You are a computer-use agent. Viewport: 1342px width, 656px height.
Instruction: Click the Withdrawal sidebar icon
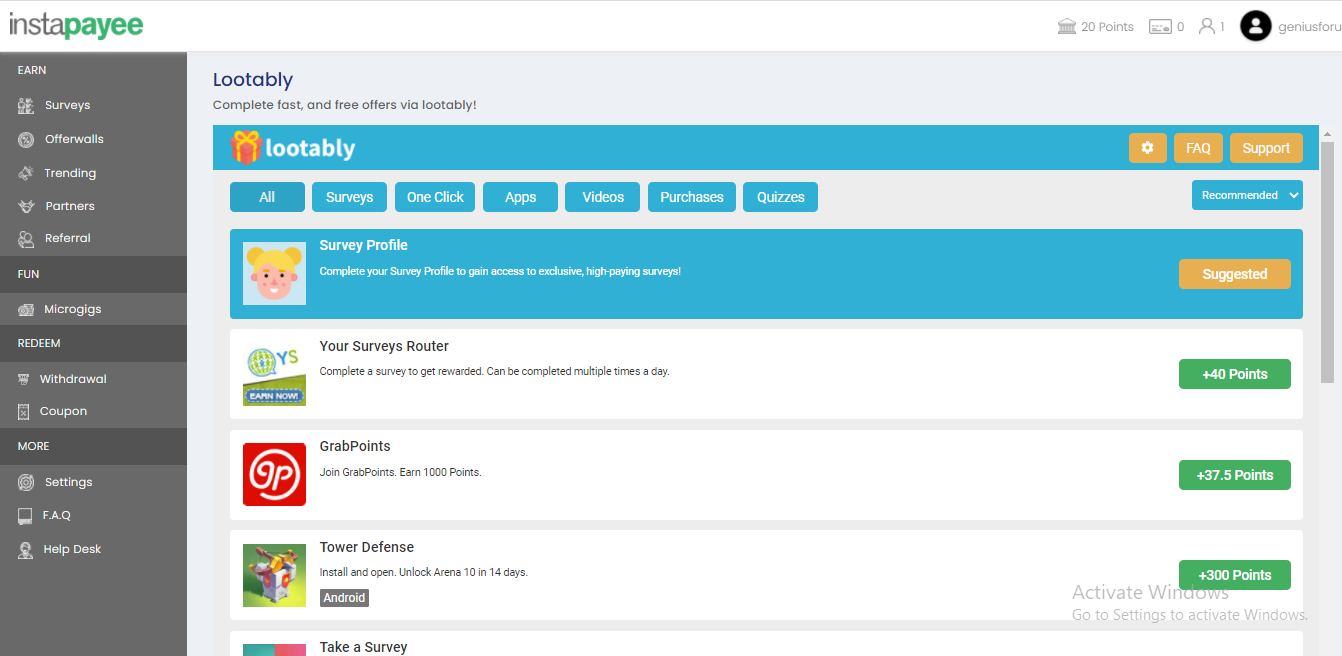(x=24, y=379)
